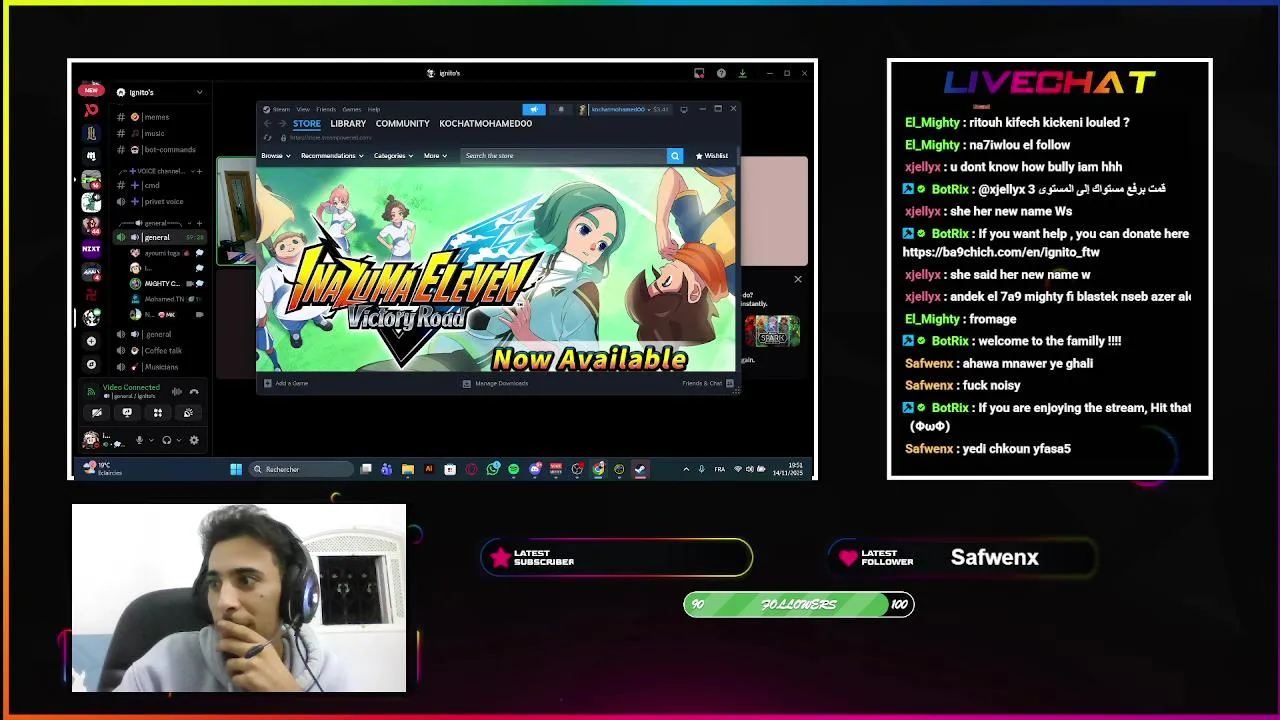Open the Windows Start button

pos(236,469)
